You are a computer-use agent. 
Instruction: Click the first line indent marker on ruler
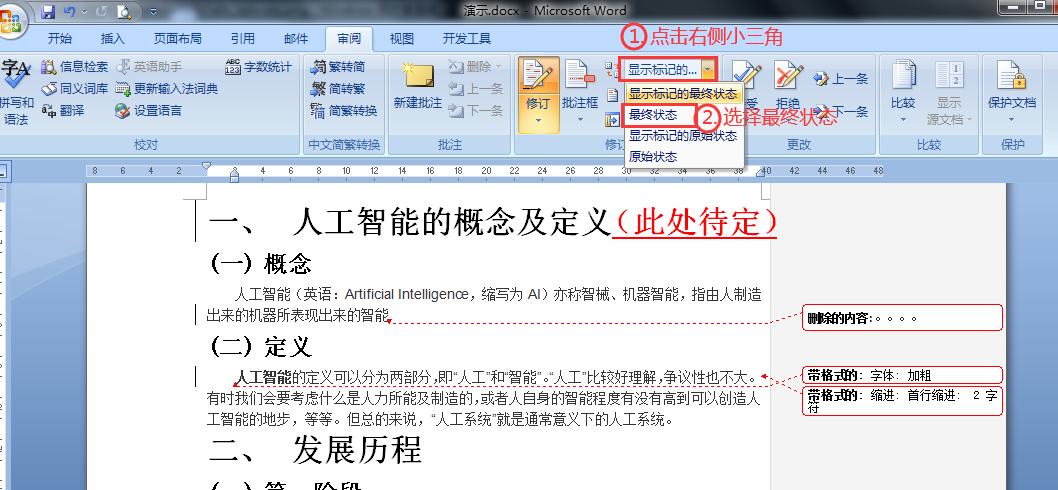click(206, 165)
